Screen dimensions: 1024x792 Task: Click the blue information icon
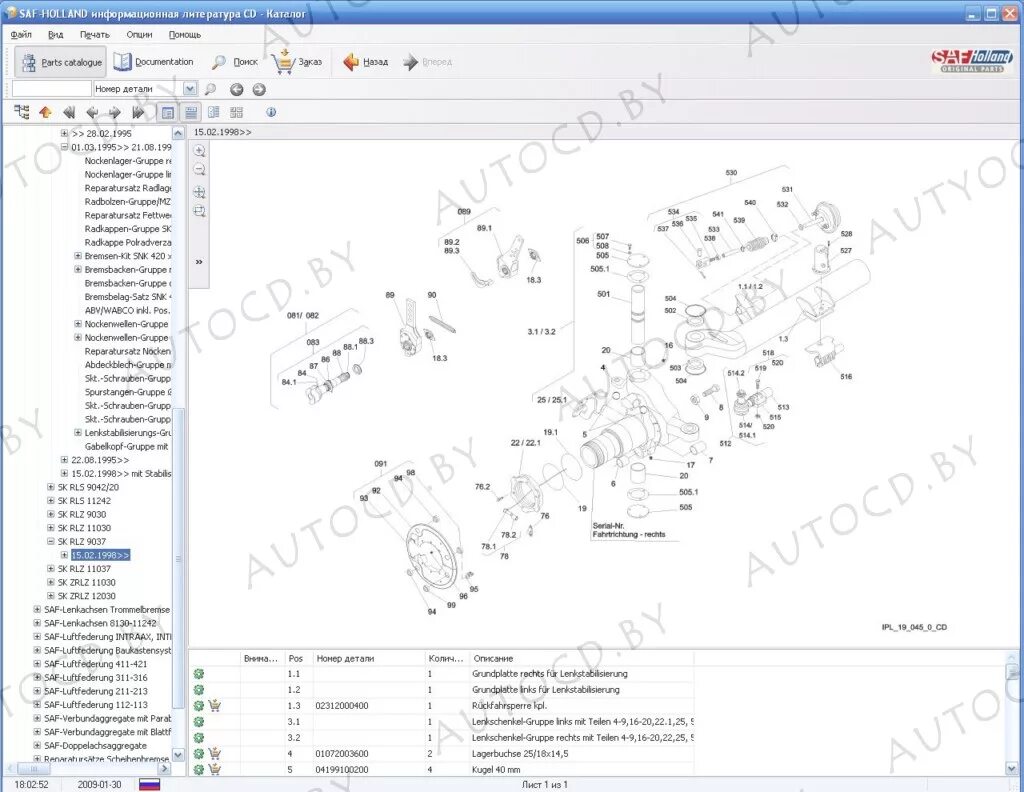tap(271, 112)
